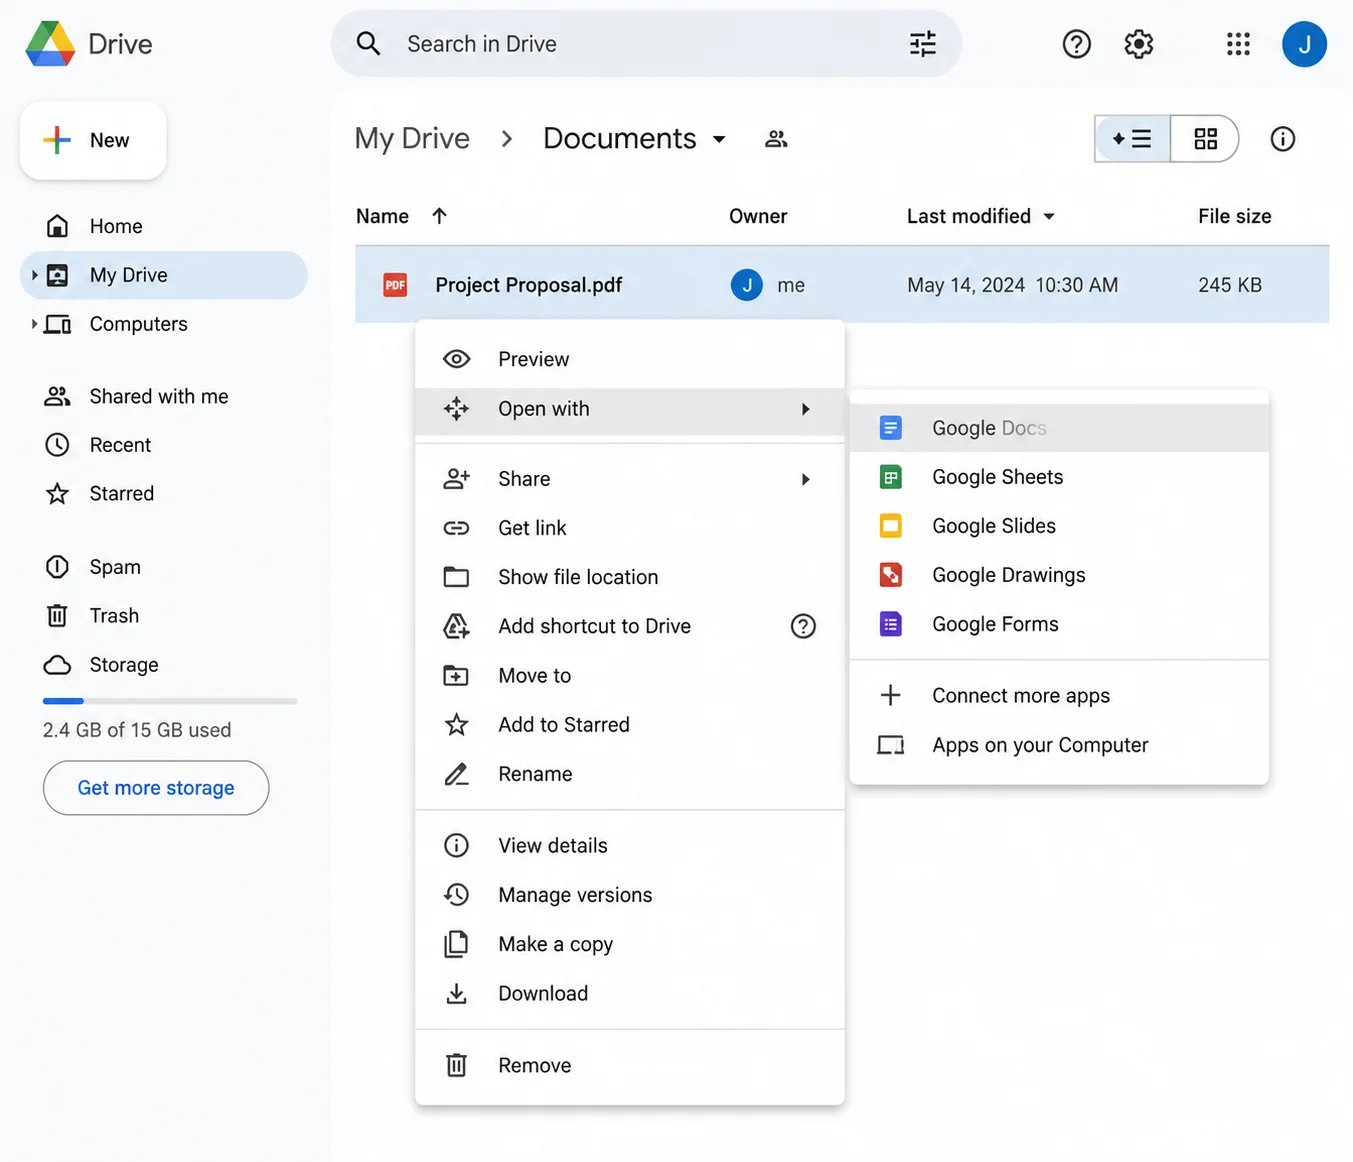Choose Show file location in context menu

(630, 577)
